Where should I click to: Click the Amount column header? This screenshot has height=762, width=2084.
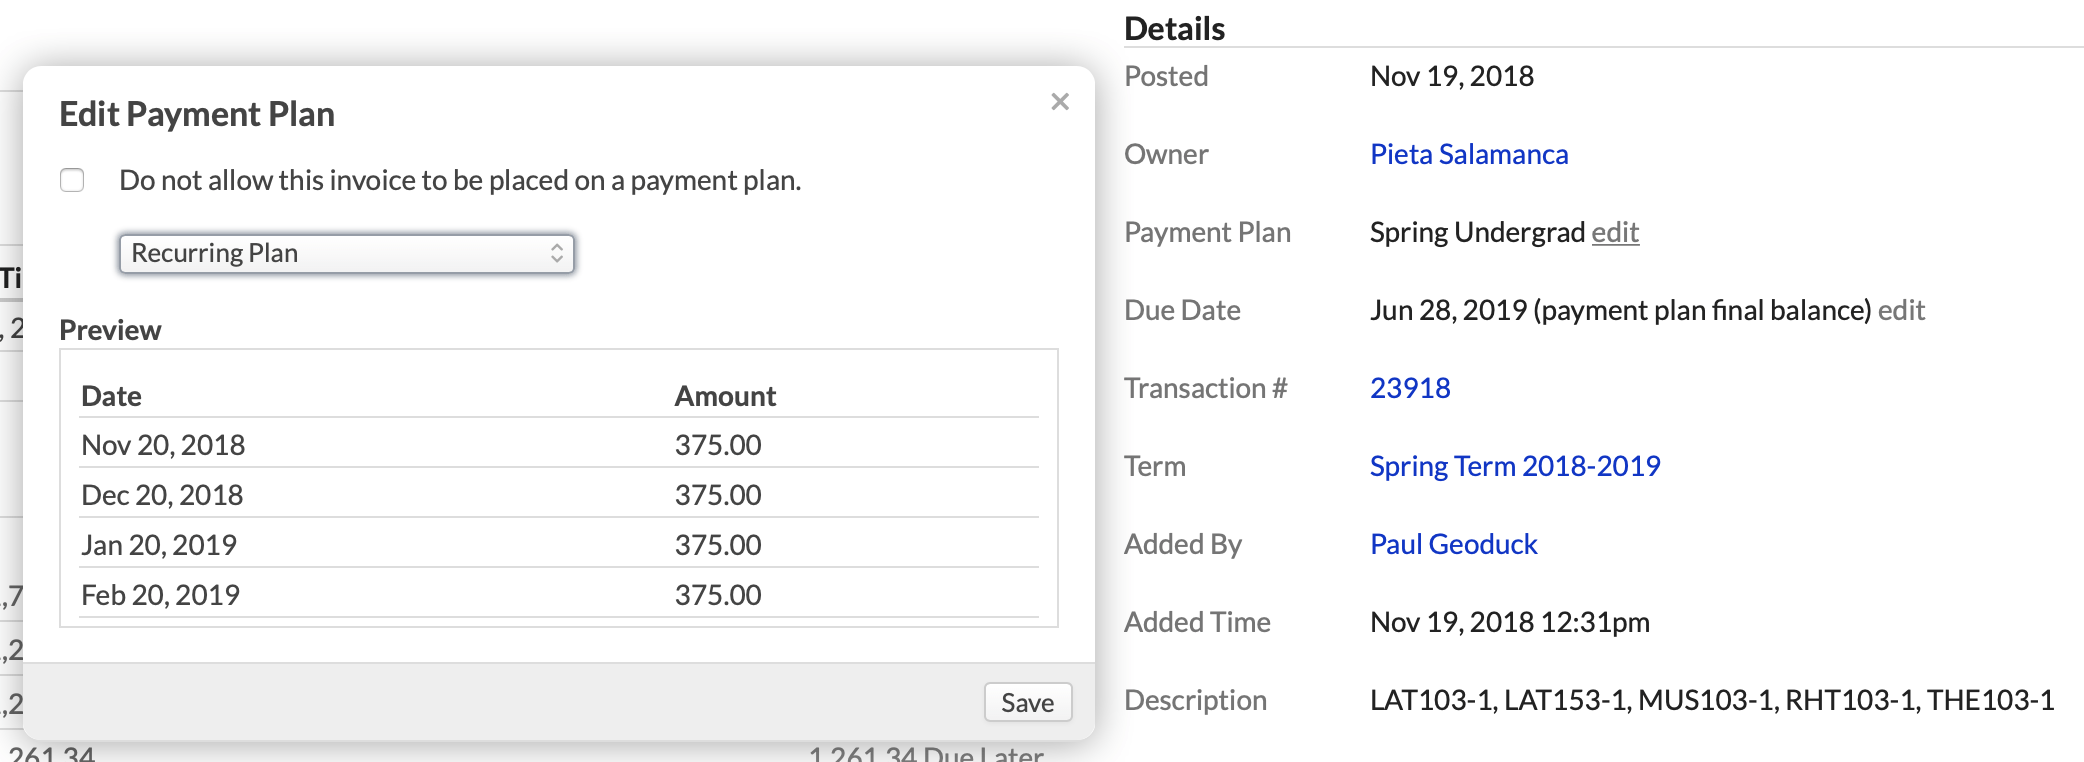point(725,396)
